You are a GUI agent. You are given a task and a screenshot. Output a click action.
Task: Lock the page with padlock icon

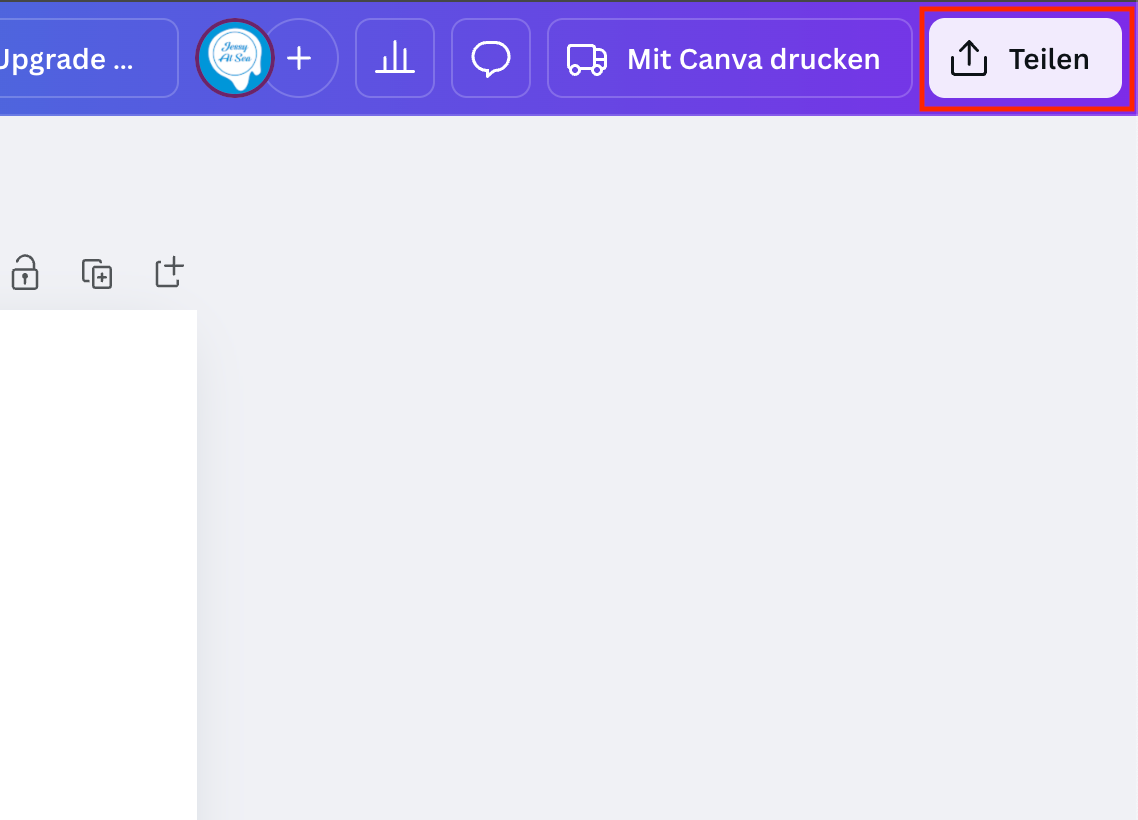click(24, 272)
